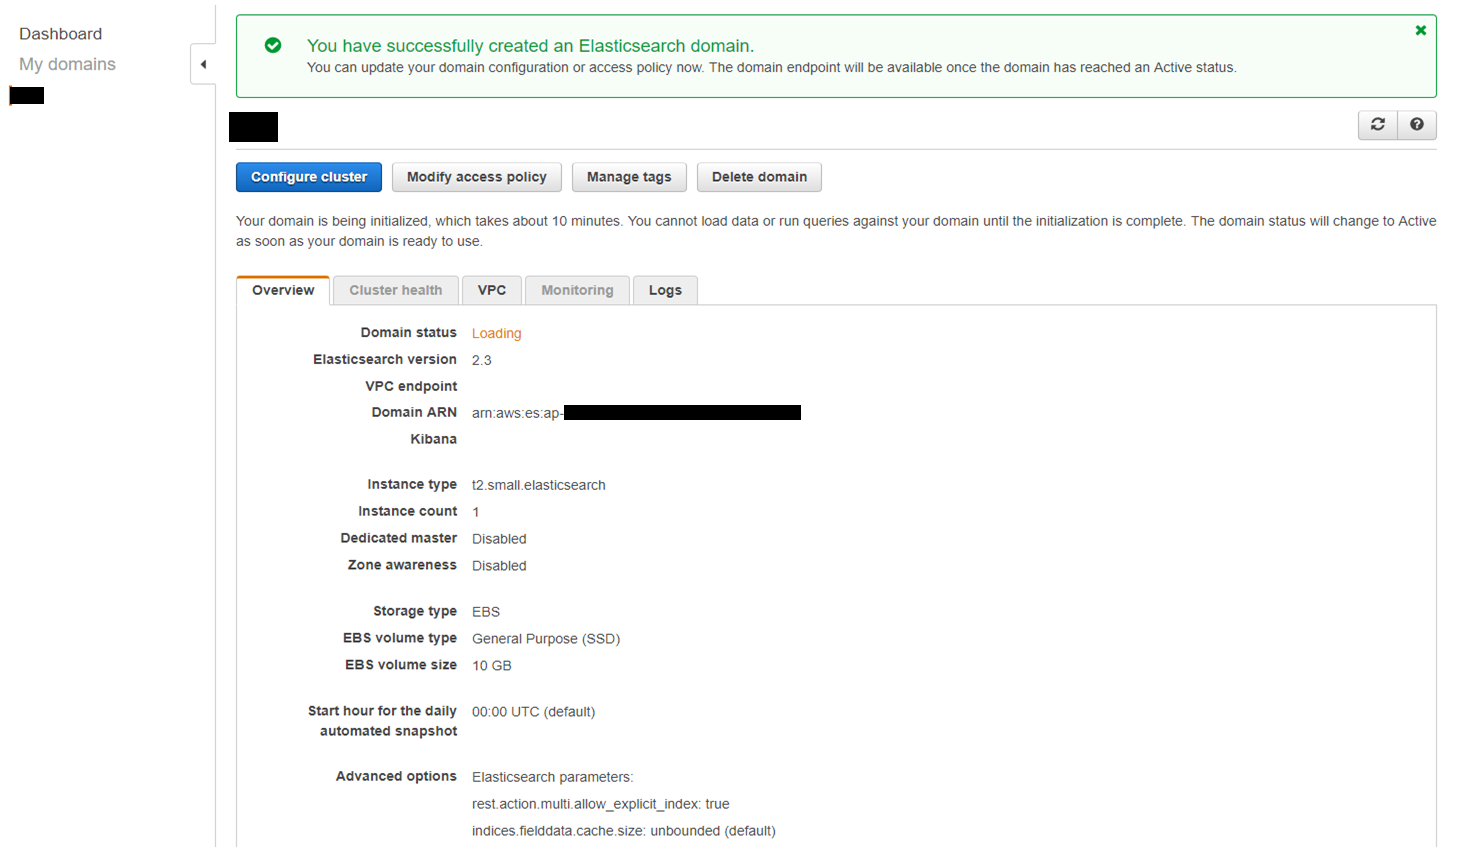This screenshot has width=1462, height=847.
Task: Click the Zone awareness Disabled value
Action: pos(499,566)
